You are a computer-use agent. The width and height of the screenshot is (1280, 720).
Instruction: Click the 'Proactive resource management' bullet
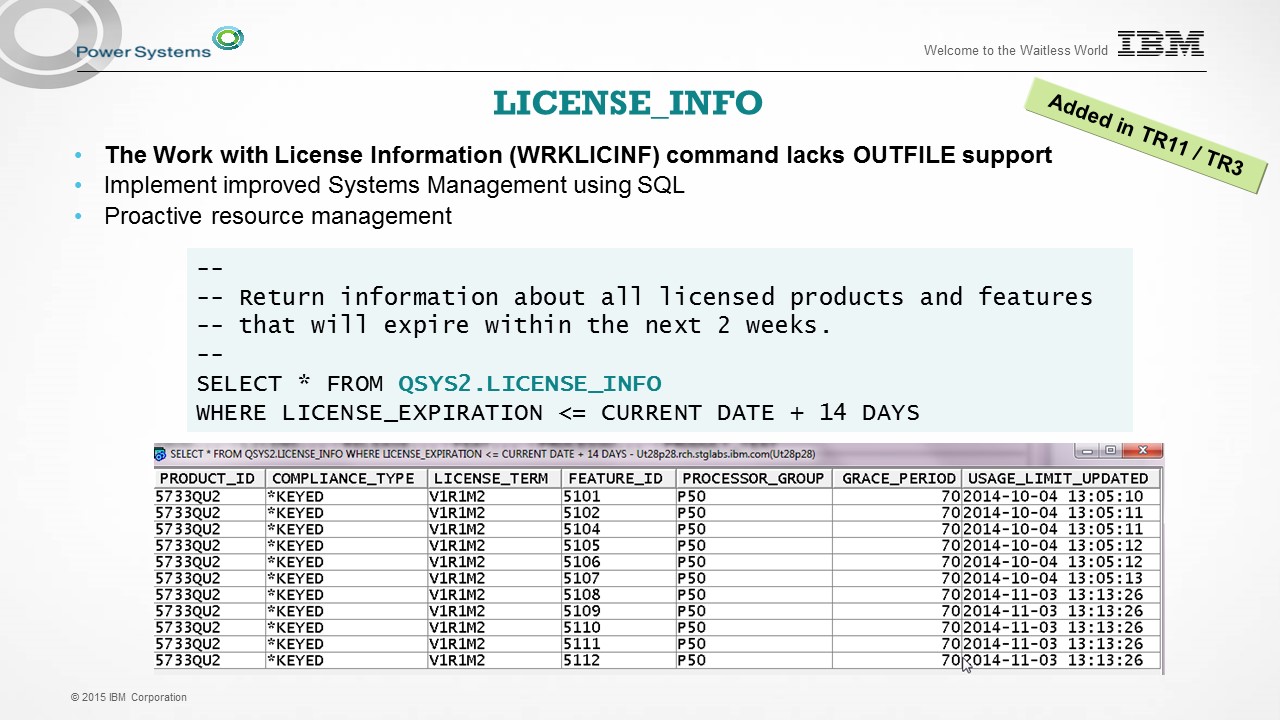tap(278, 216)
